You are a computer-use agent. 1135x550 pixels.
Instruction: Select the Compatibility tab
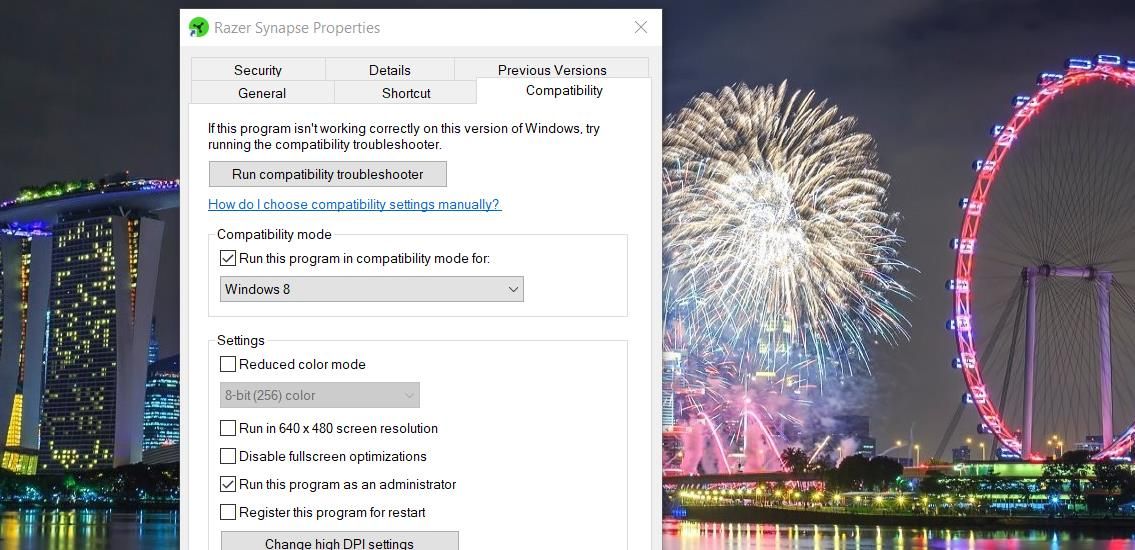pos(564,90)
